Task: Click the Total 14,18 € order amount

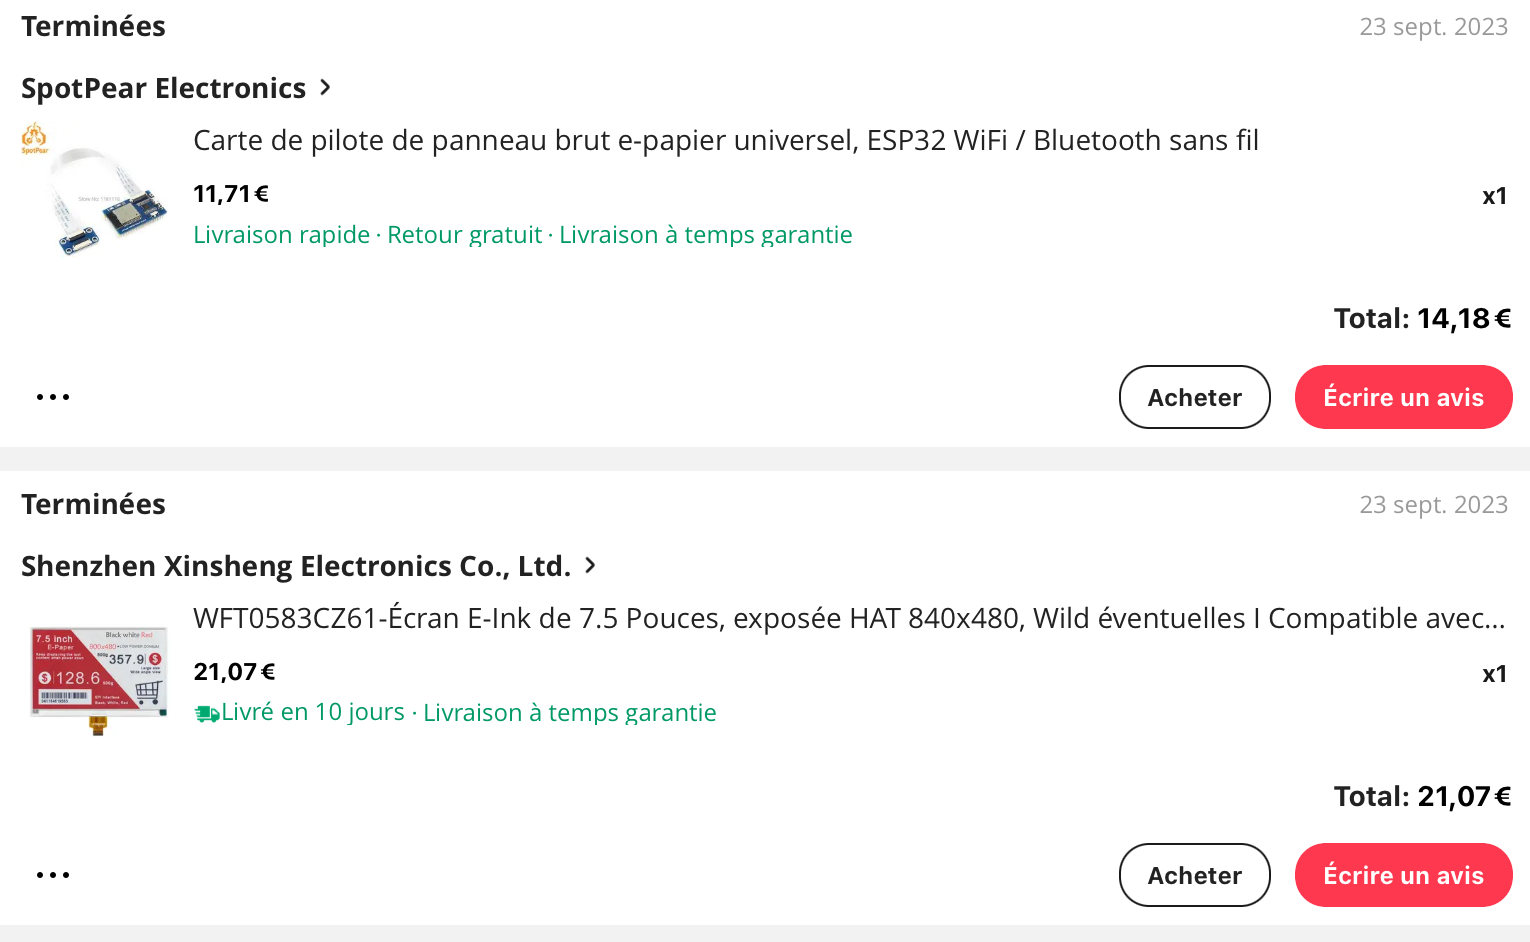Action: tap(1421, 318)
